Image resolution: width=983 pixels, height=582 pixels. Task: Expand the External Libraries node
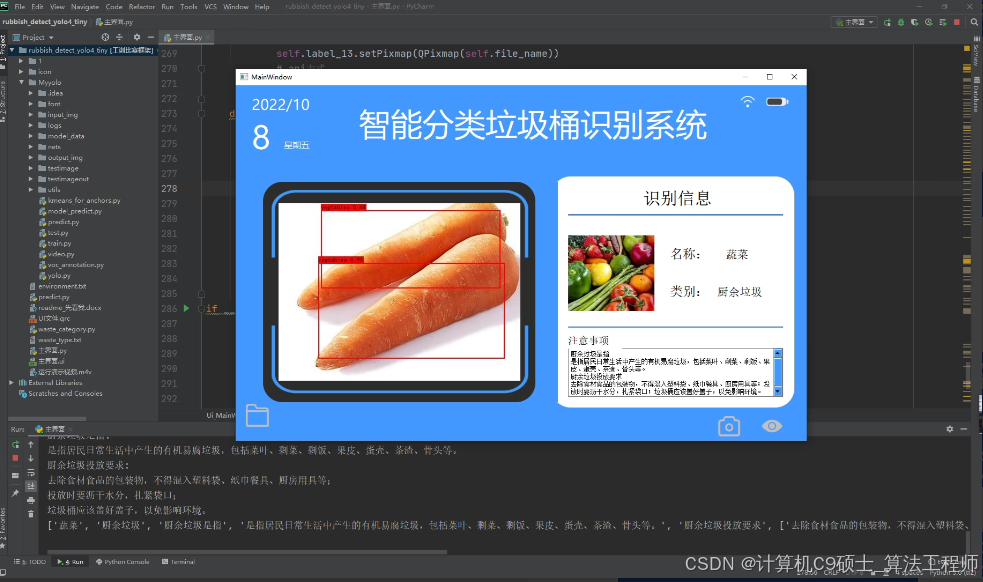click(12, 383)
